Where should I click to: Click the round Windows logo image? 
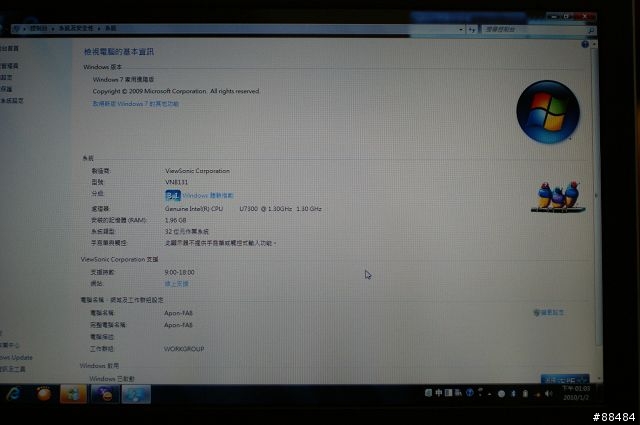pyautogui.click(x=548, y=112)
